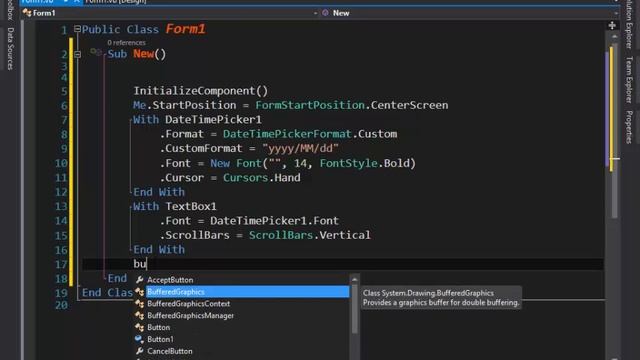Collapse the Public Class Form1 outline
Viewport: 640px width, 360px height.
pyautogui.click(x=77, y=29)
